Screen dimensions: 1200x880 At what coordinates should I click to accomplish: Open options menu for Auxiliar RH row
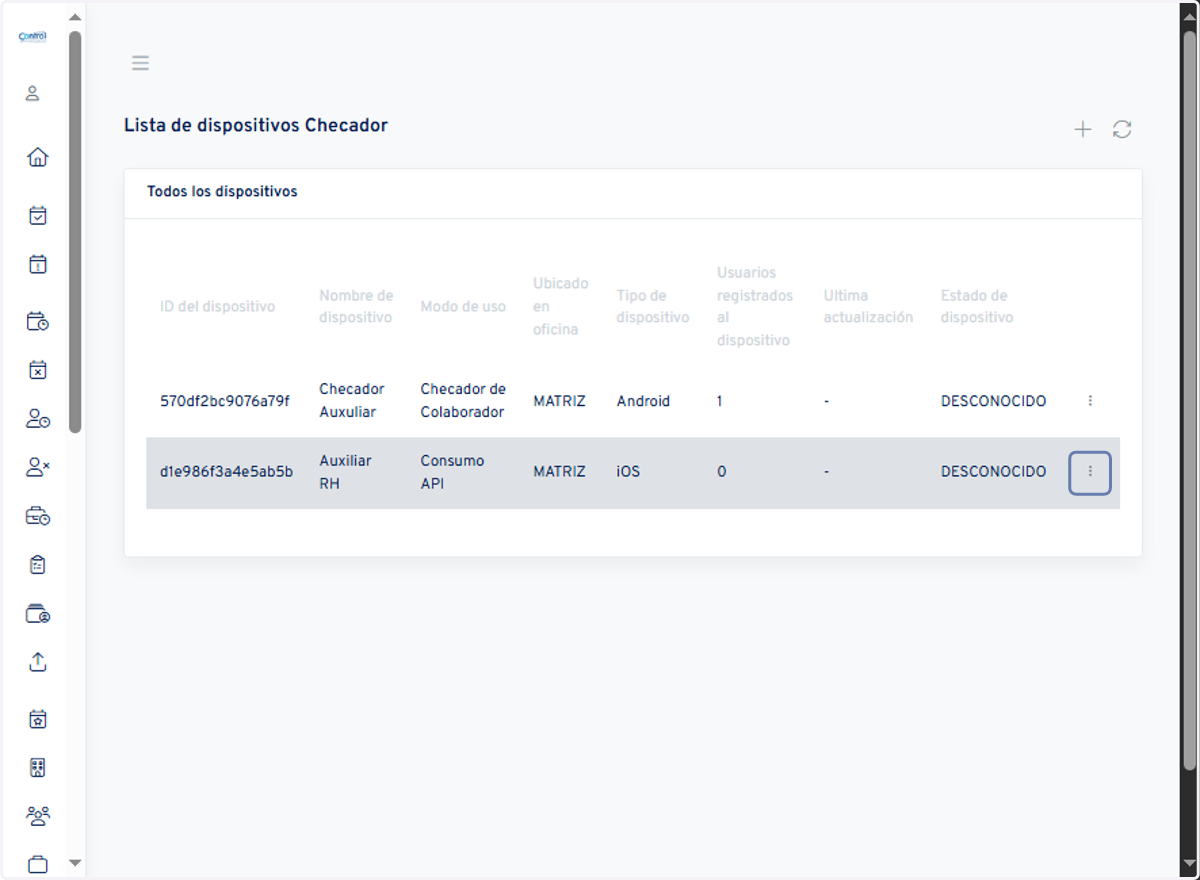click(x=1090, y=472)
